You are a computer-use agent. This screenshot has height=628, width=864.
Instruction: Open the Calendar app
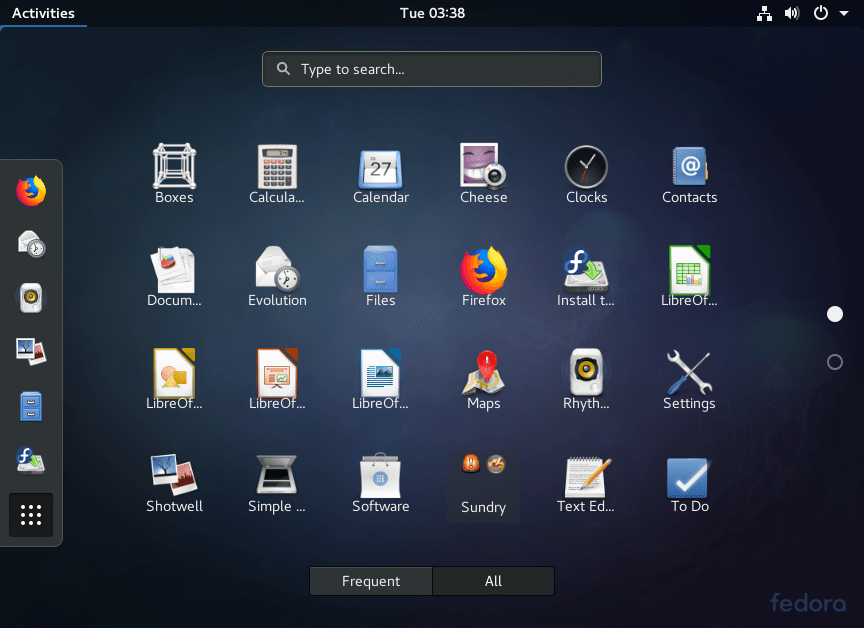click(x=381, y=174)
